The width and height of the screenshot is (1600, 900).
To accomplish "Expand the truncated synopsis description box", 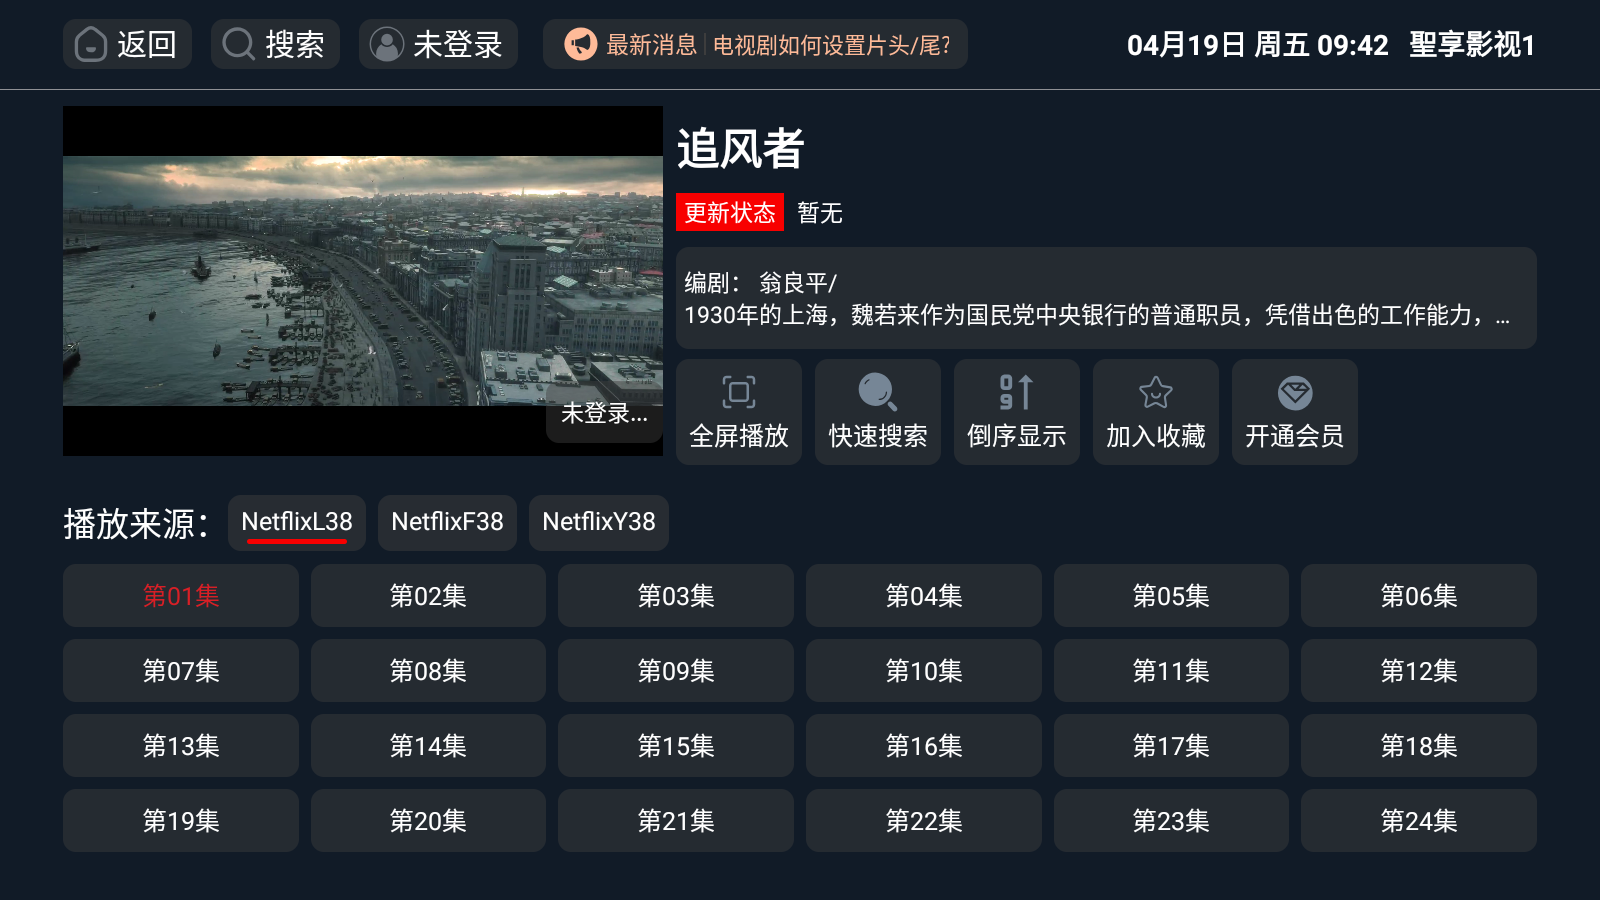I will click(1105, 298).
